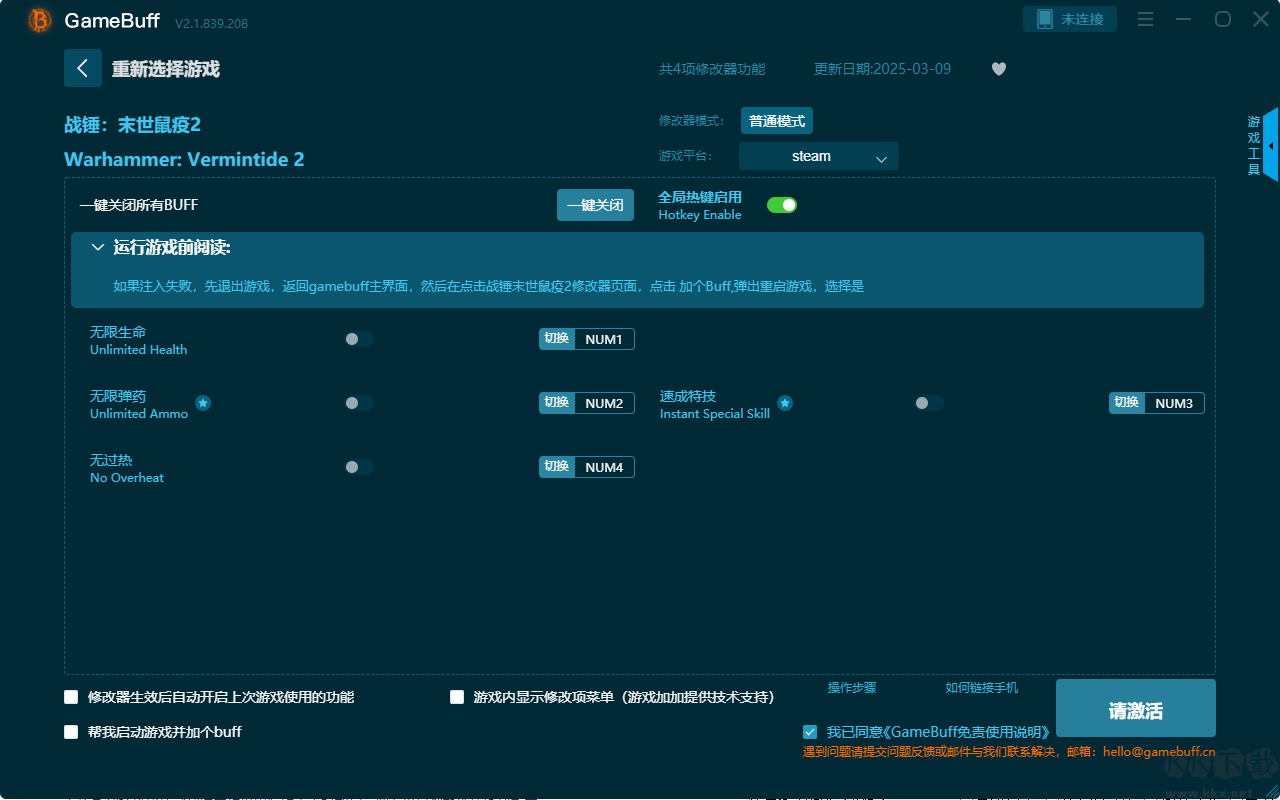The image size is (1280, 800).
Task: Open the hamburger menu in title bar
Action: [x=1146, y=20]
